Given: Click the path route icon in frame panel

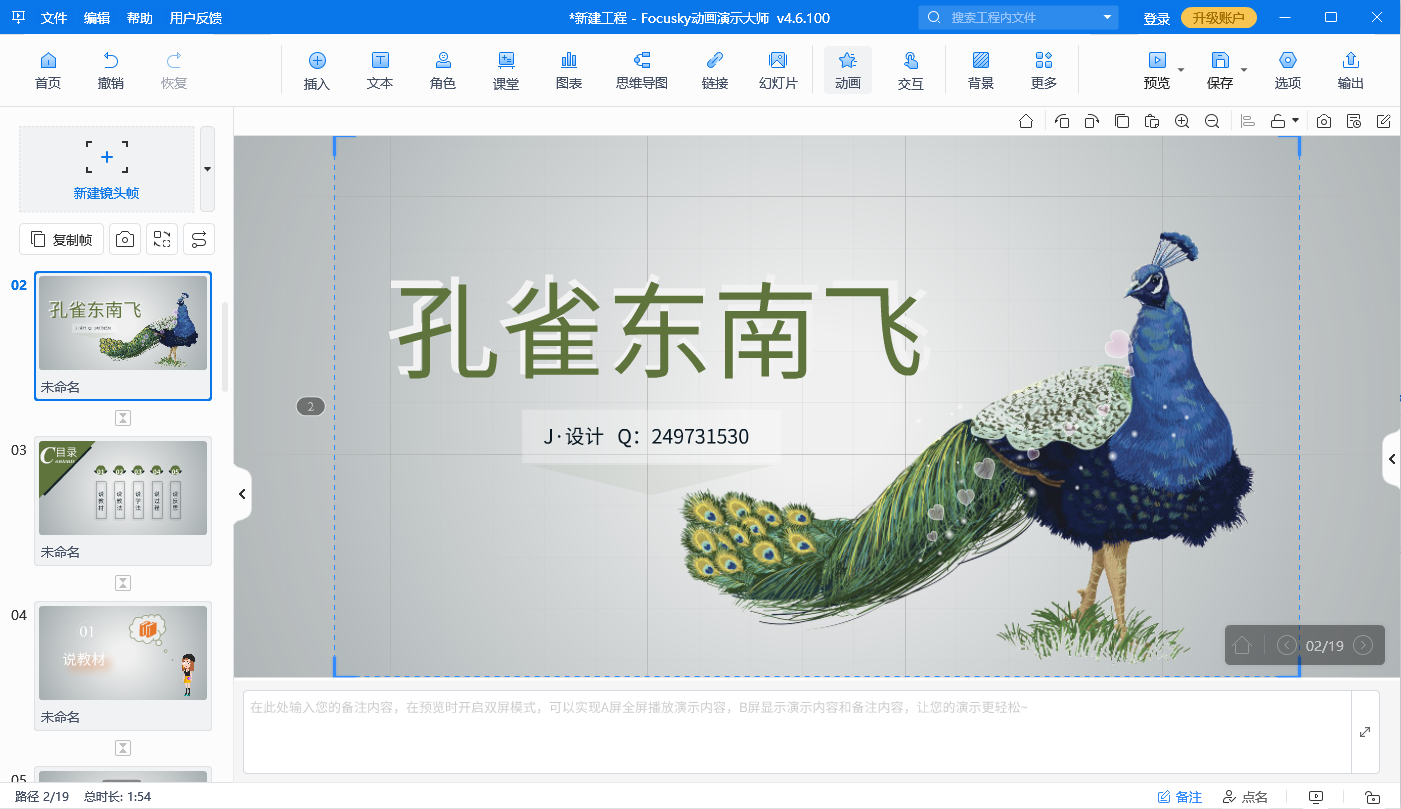Looking at the screenshot, I should coord(199,239).
